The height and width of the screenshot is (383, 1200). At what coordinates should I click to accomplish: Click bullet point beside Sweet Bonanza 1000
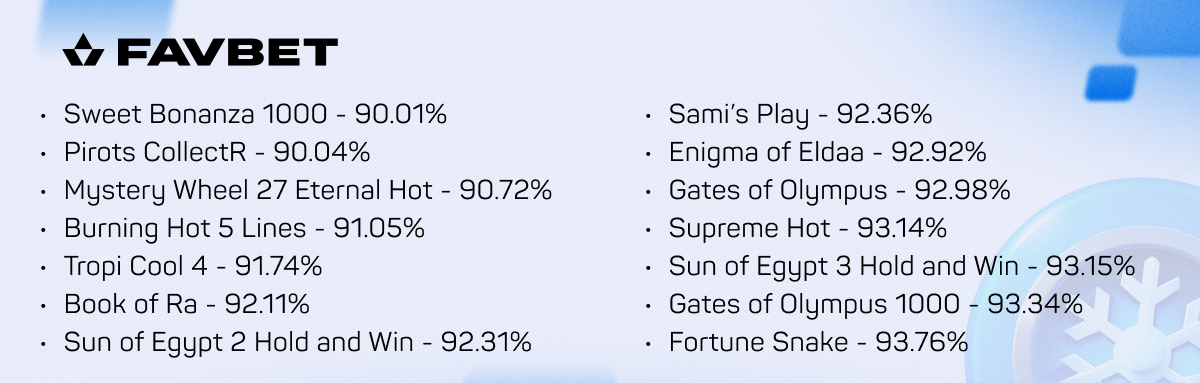43,116
